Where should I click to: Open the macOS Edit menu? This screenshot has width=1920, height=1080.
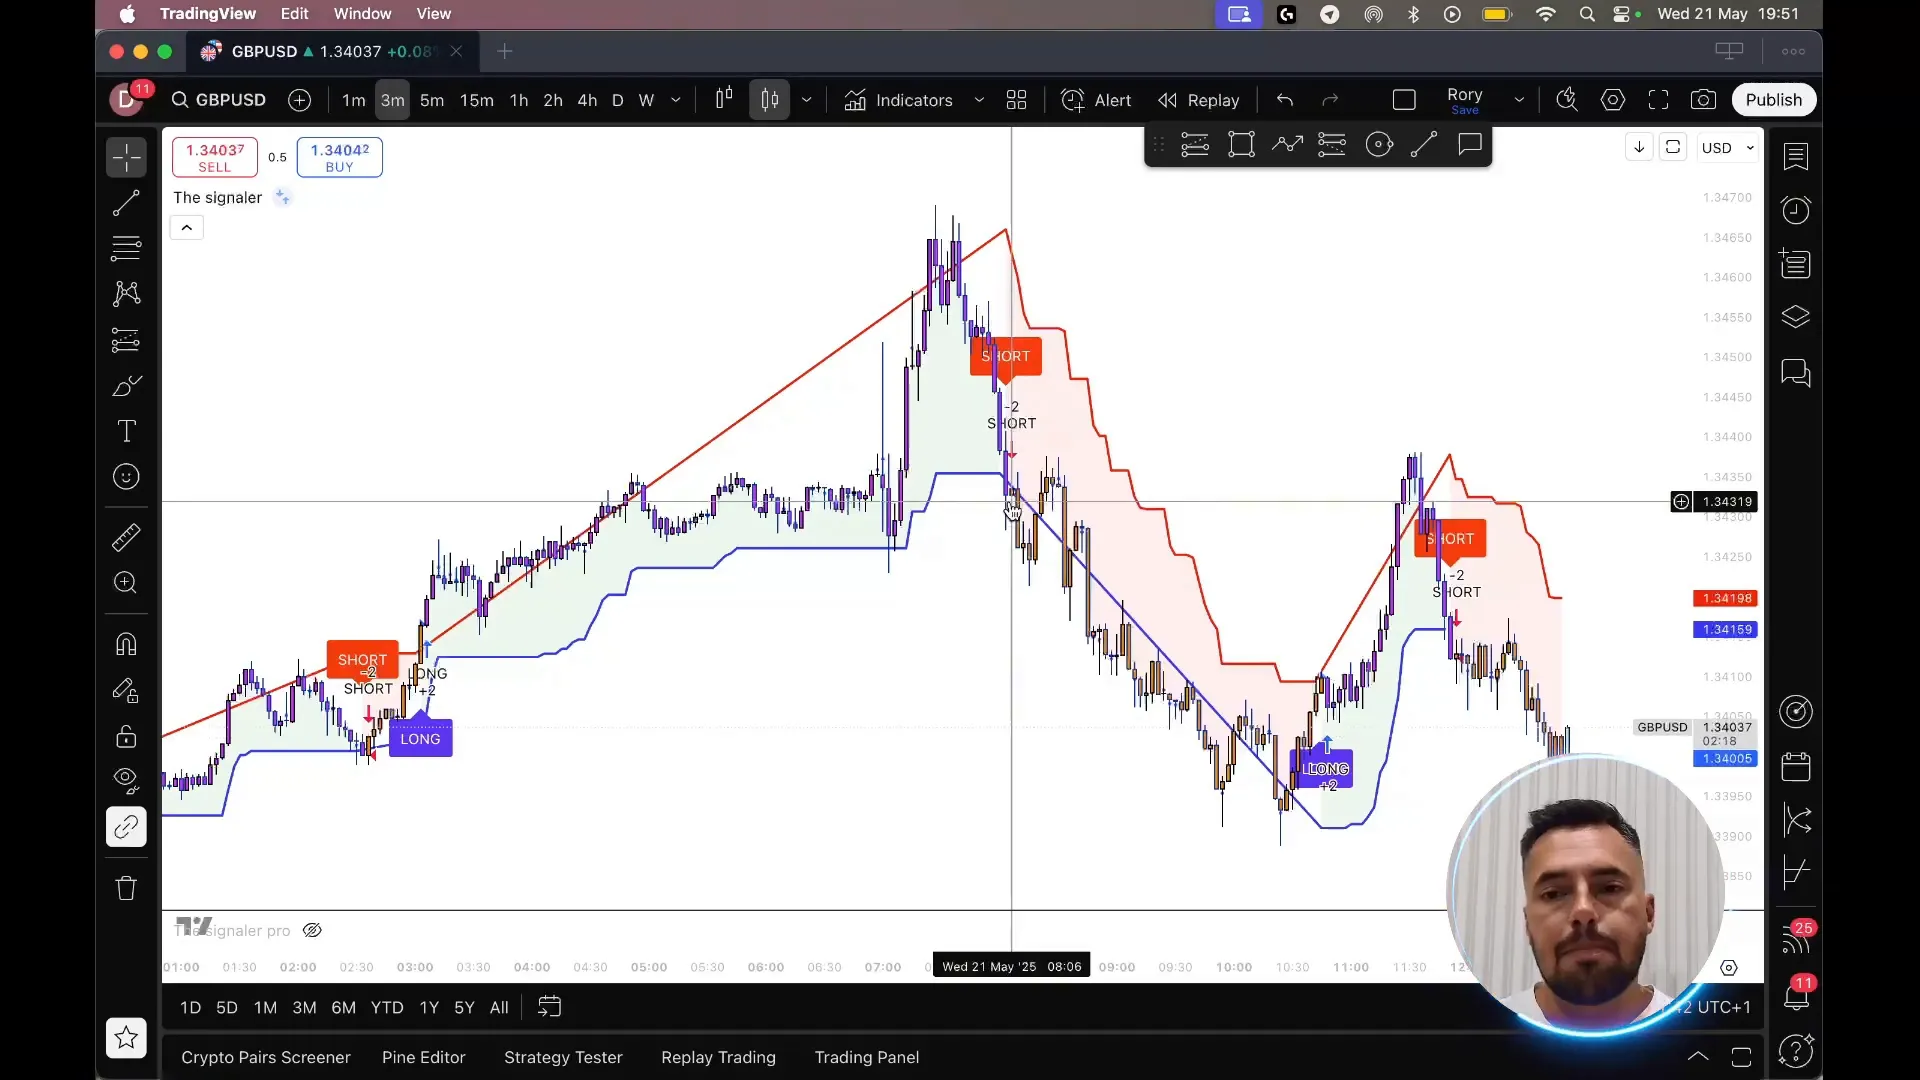pyautogui.click(x=294, y=14)
